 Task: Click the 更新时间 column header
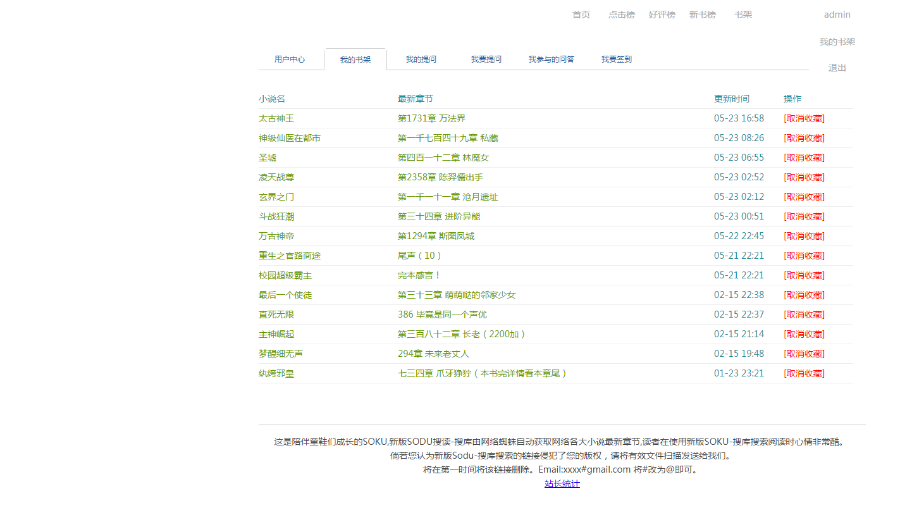pyautogui.click(x=731, y=99)
